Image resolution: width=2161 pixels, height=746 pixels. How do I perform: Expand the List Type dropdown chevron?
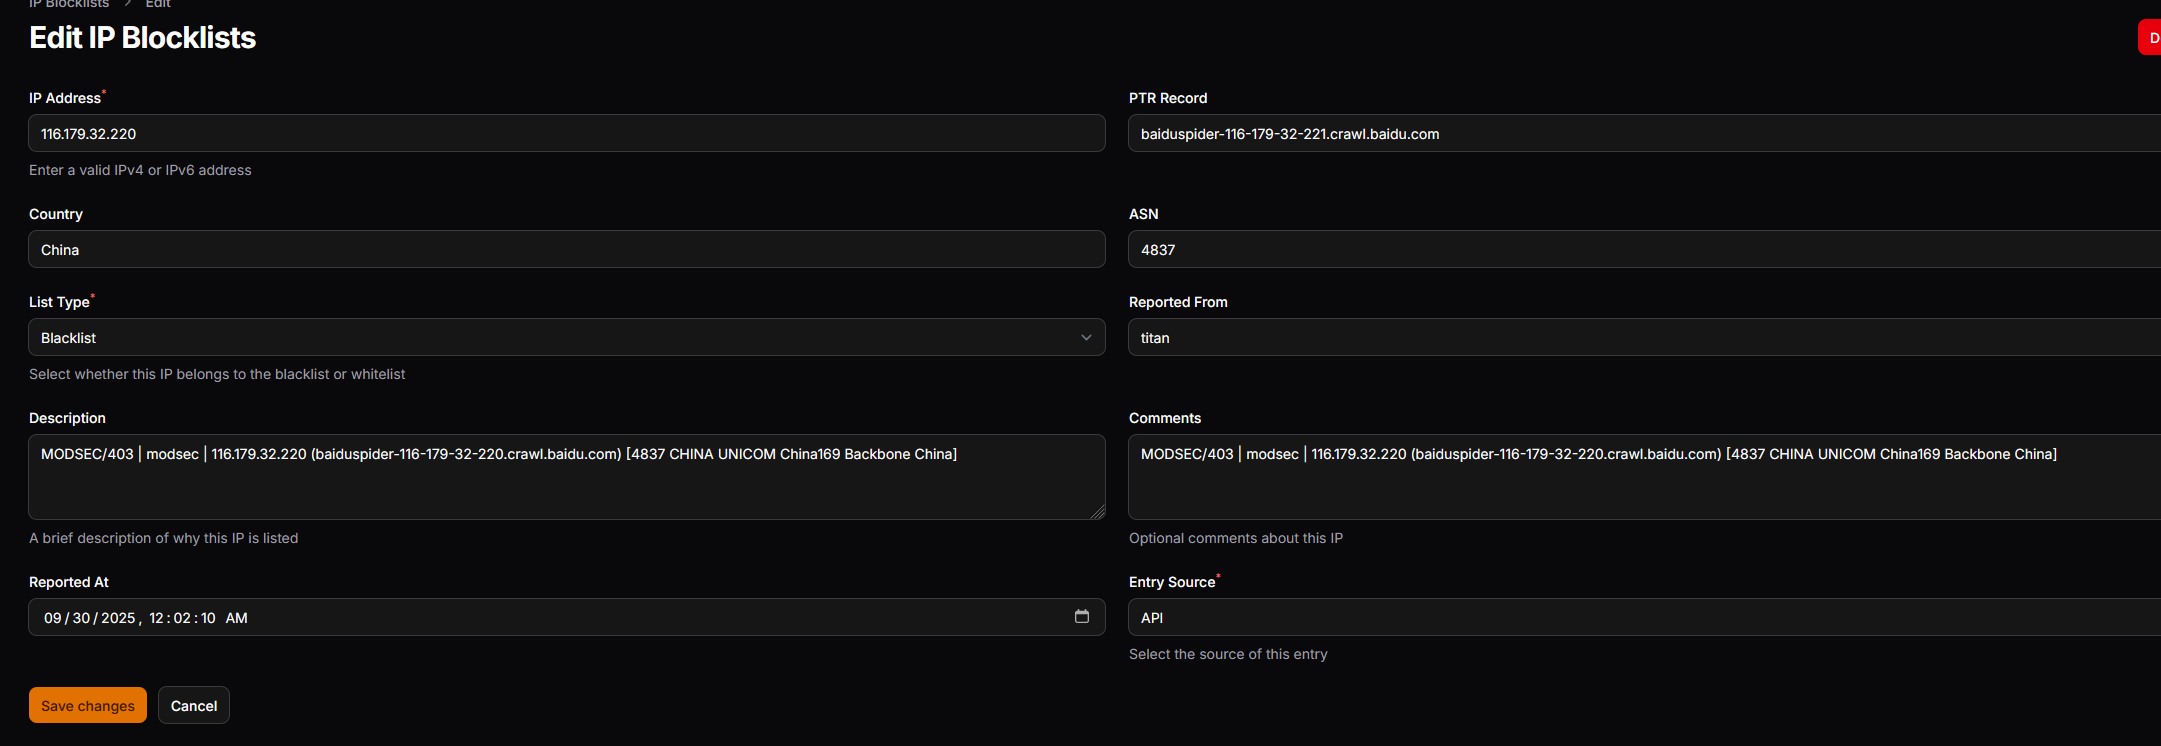coord(1086,338)
